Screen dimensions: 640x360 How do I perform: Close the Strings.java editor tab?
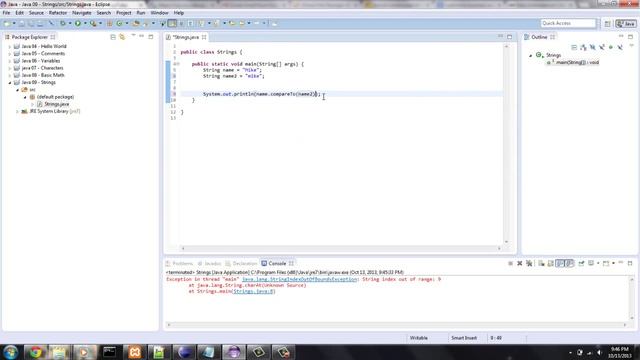point(204,37)
